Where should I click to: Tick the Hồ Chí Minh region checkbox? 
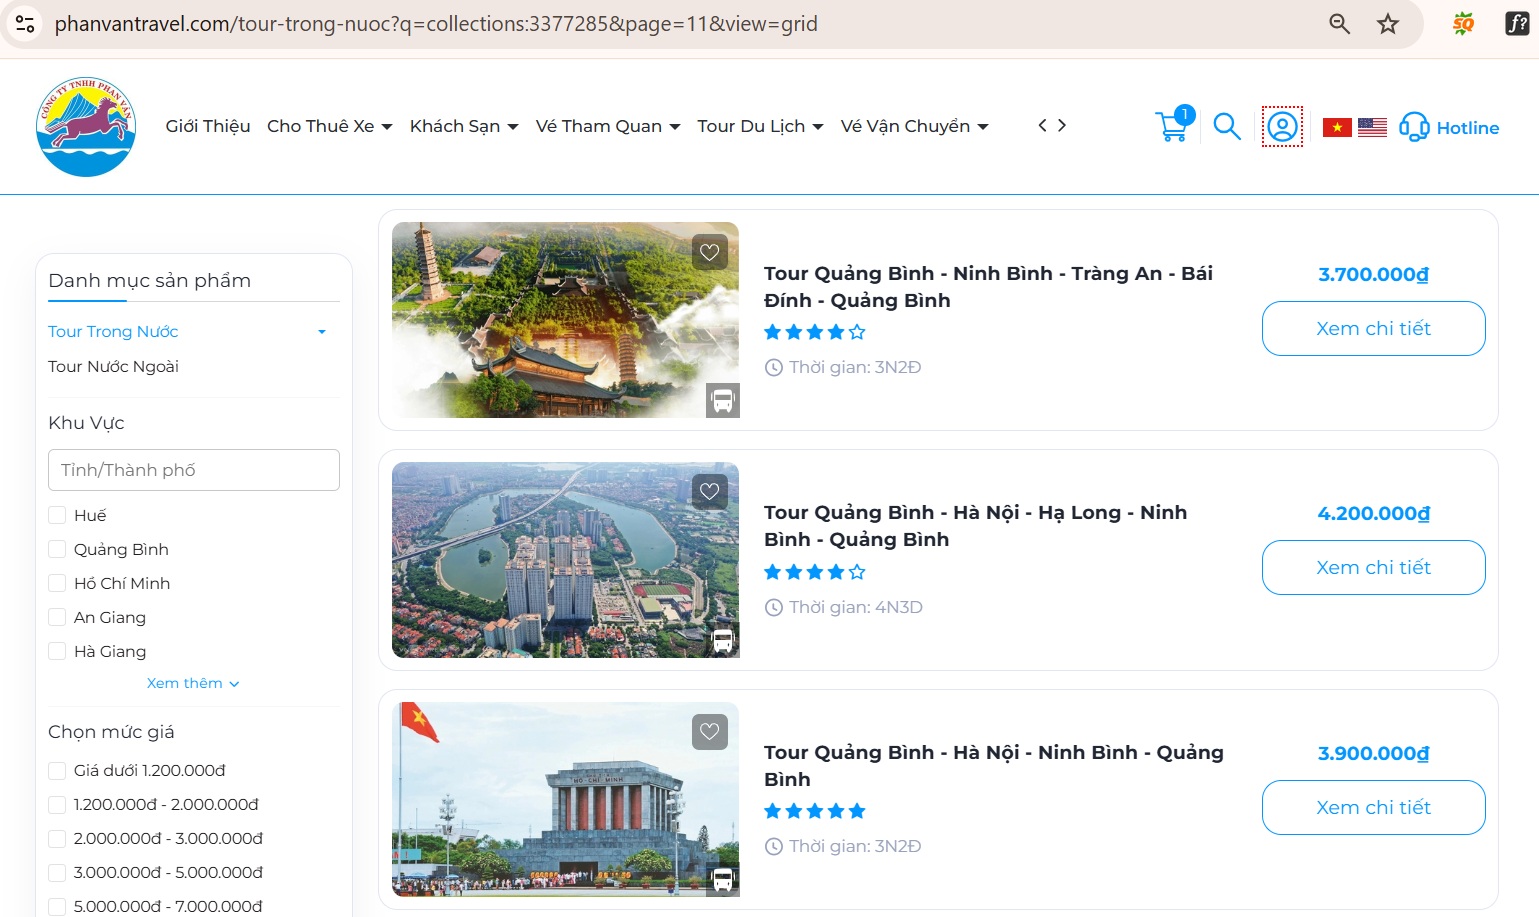pyautogui.click(x=57, y=583)
